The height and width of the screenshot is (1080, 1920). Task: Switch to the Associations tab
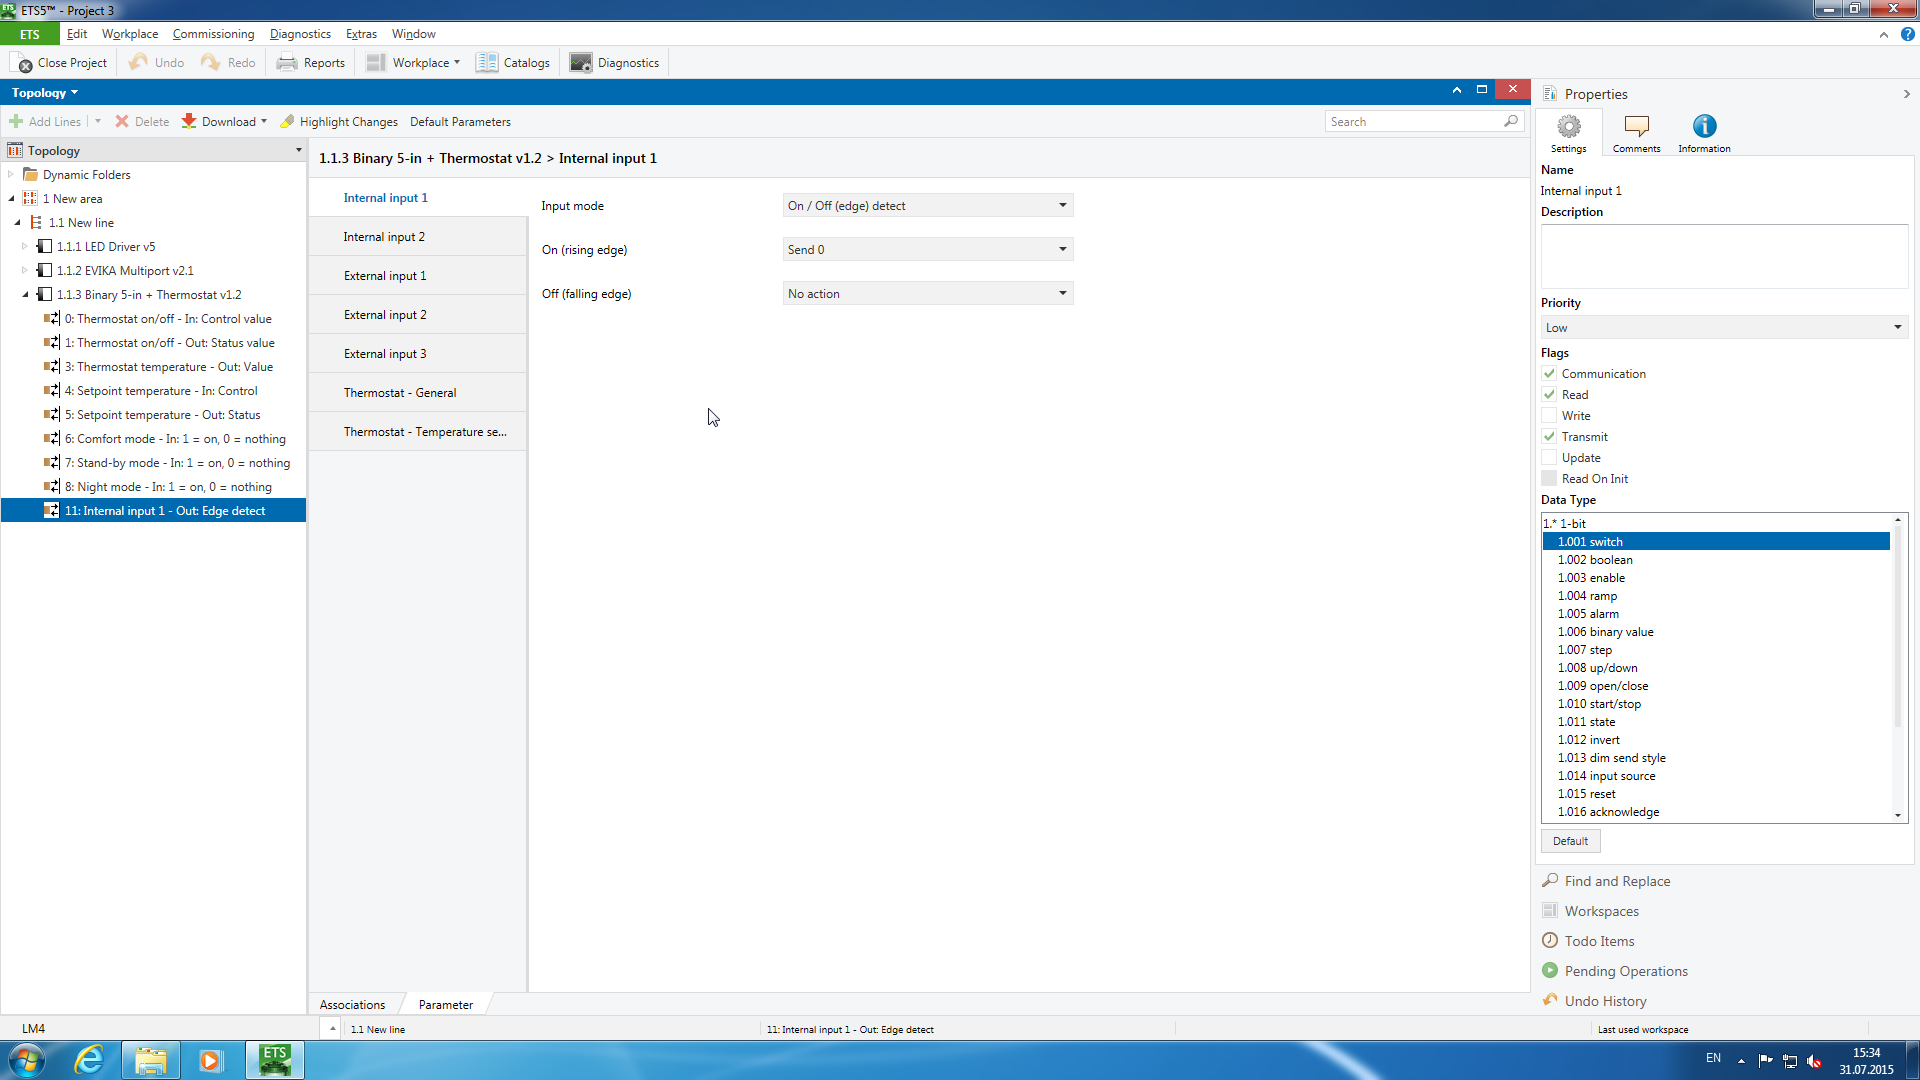352,1005
